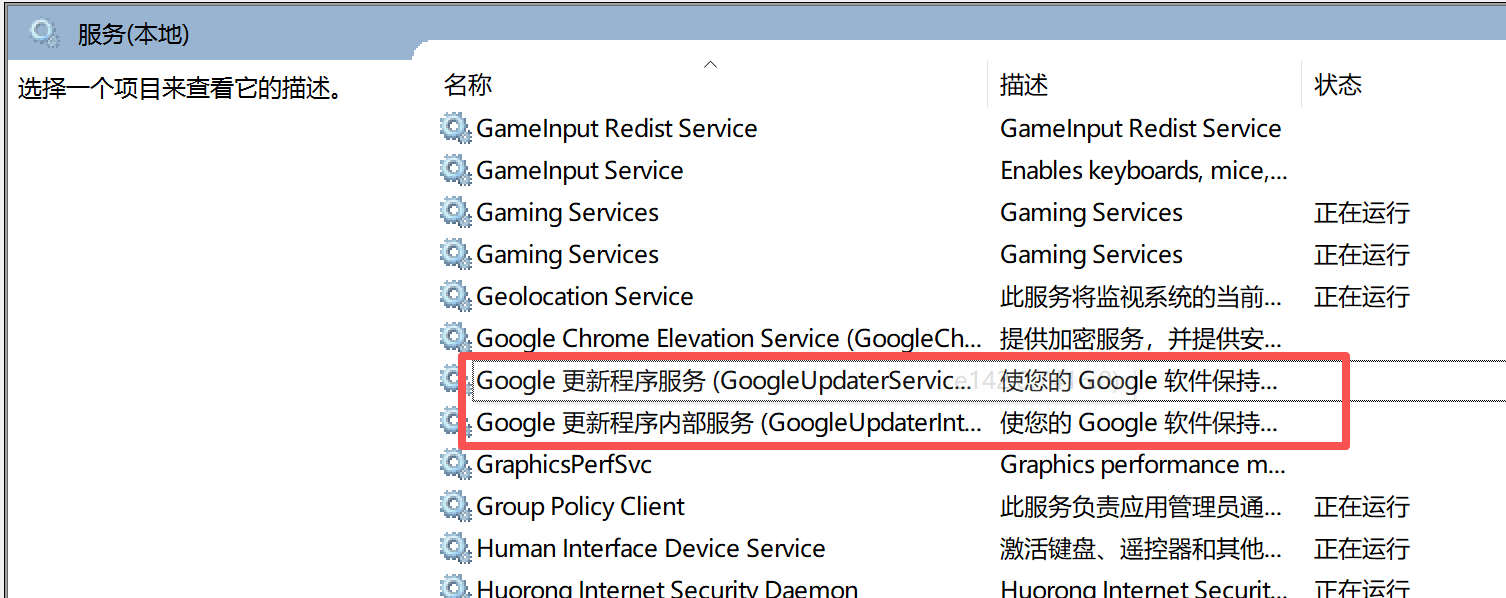Screen dimensions: 1506x598
Task: Select the GameInput Redist Service name entry
Action: (x=617, y=128)
